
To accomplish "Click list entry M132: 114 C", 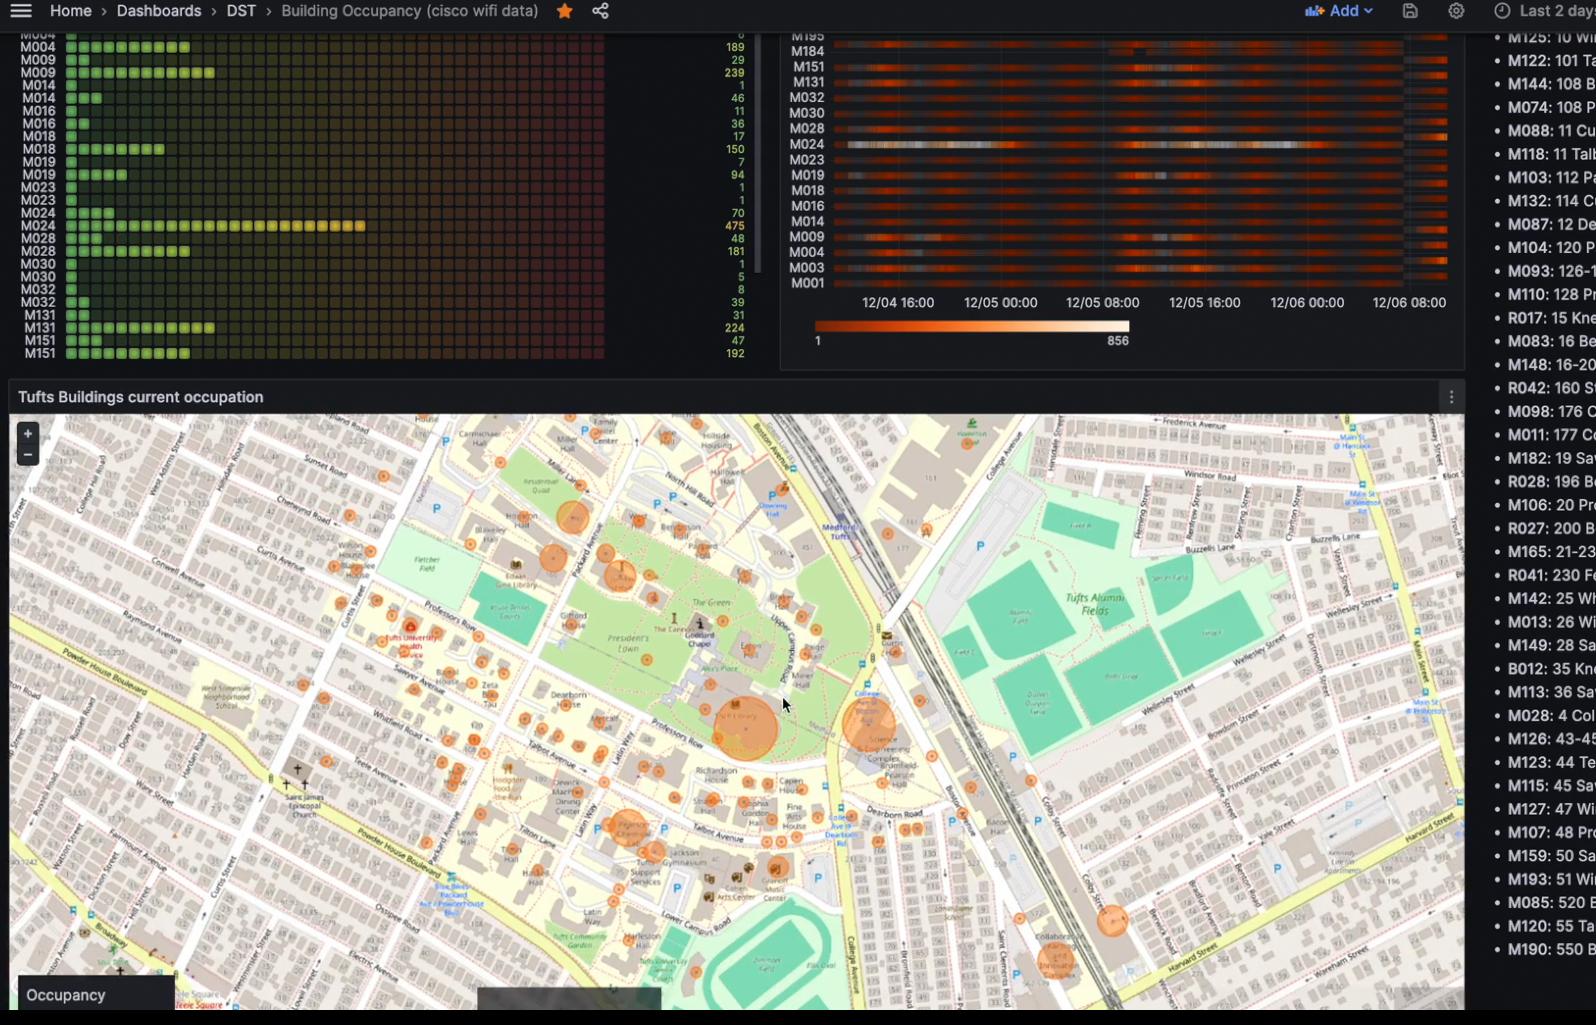I will [x=1551, y=201].
